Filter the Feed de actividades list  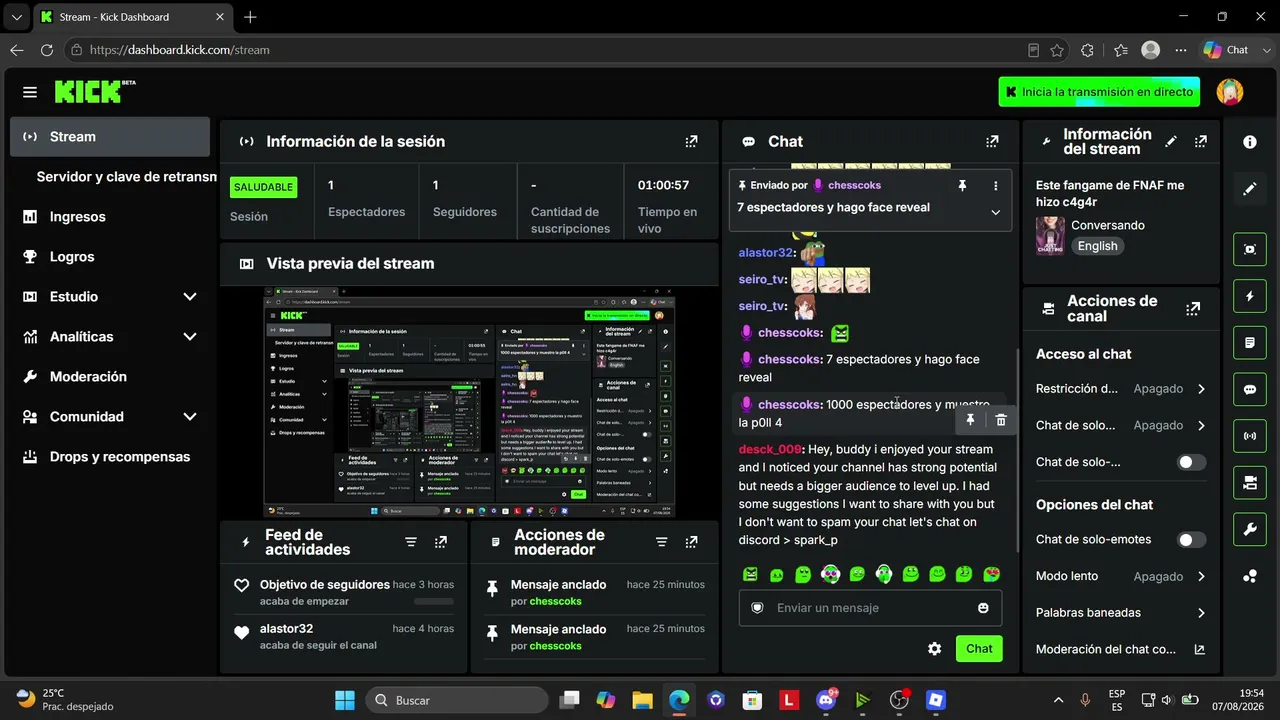[410, 542]
